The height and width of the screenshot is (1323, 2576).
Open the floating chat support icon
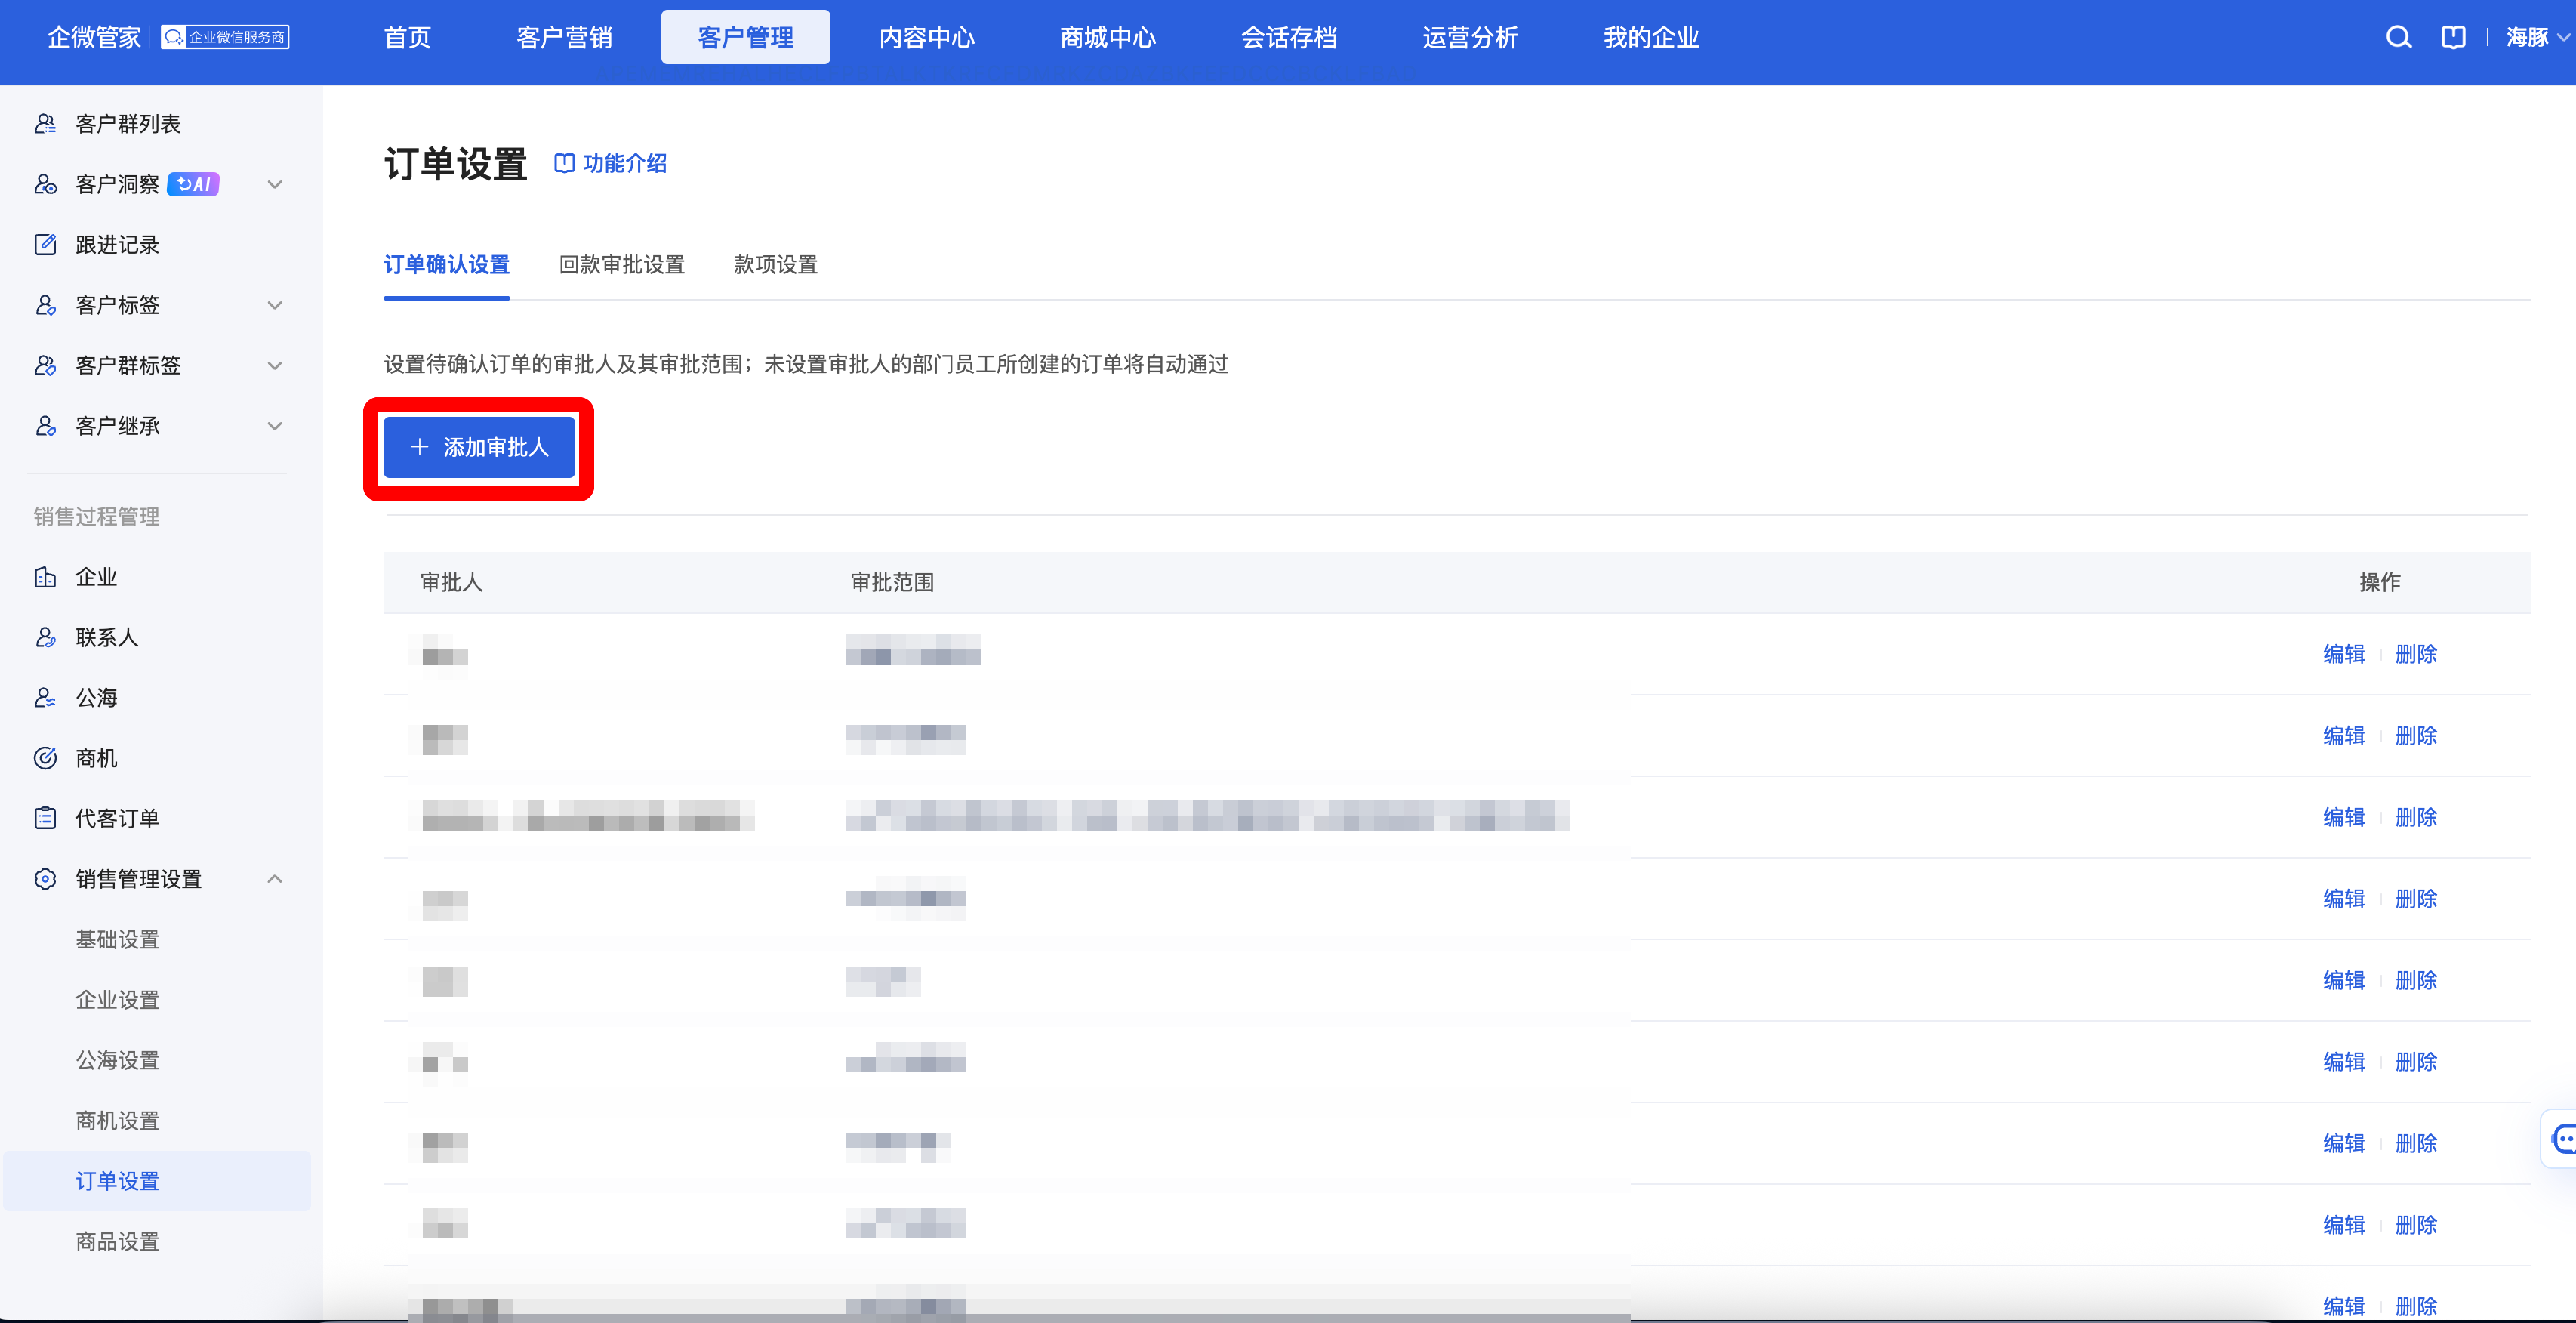[2562, 1138]
